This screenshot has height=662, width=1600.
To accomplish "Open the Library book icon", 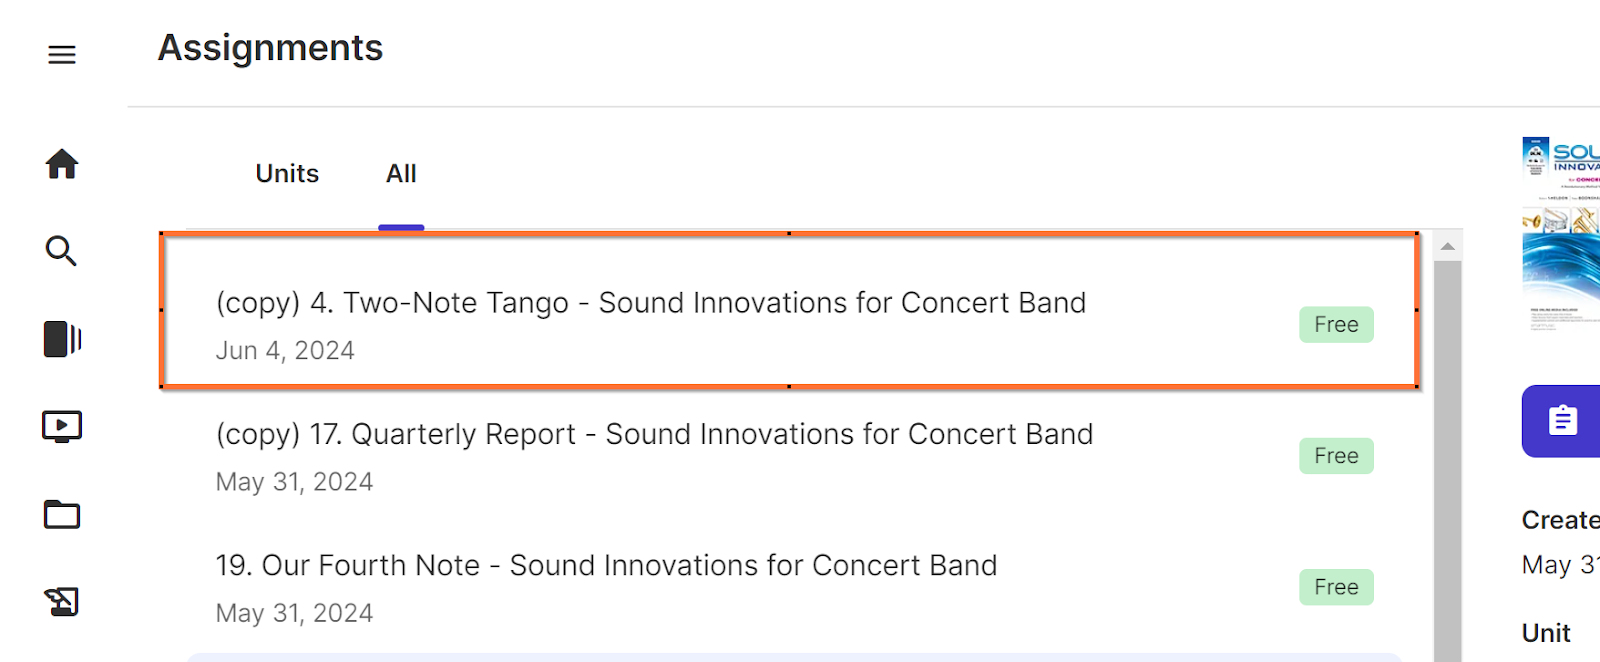I will [x=62, y=339].
